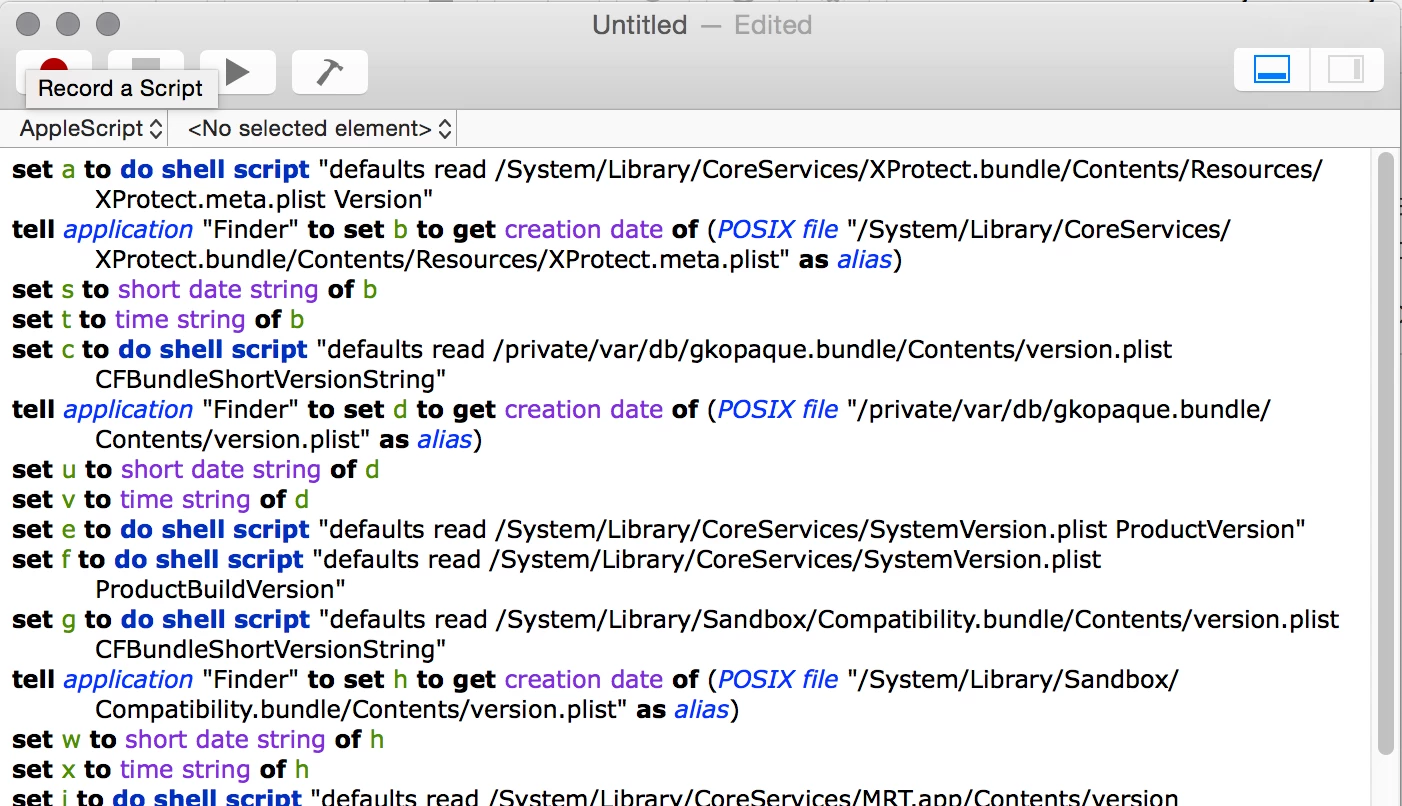Toggle the bottom log pane view button

click(x=1272, y=69)
